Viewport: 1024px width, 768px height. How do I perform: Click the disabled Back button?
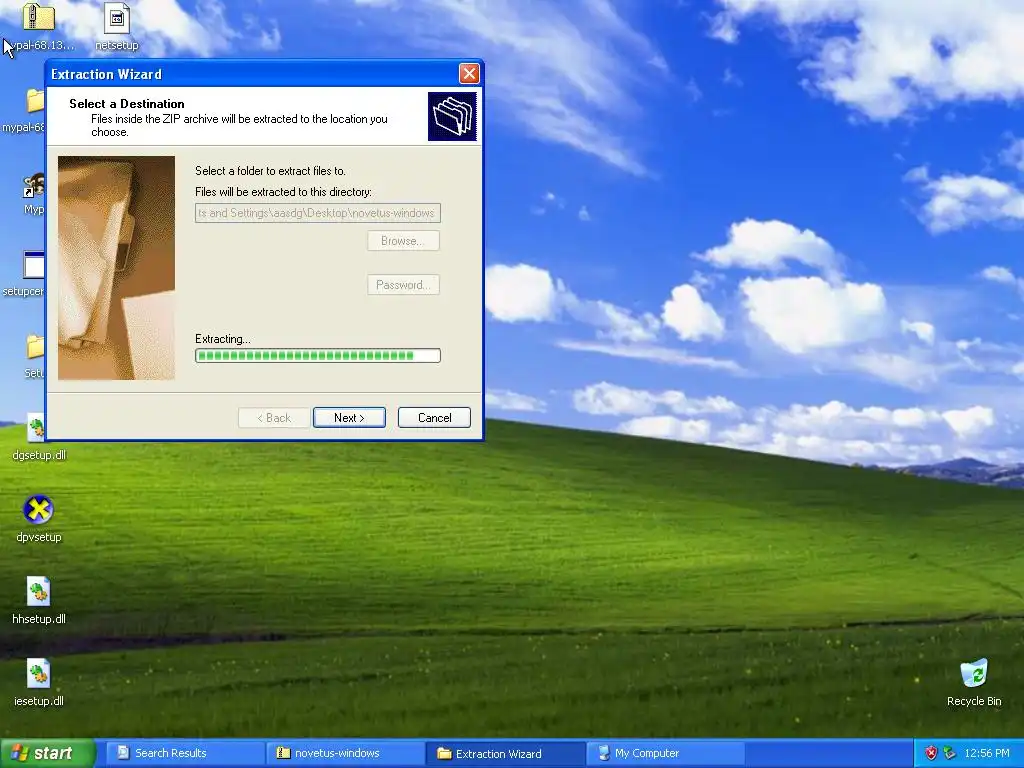tap(274, 418)
